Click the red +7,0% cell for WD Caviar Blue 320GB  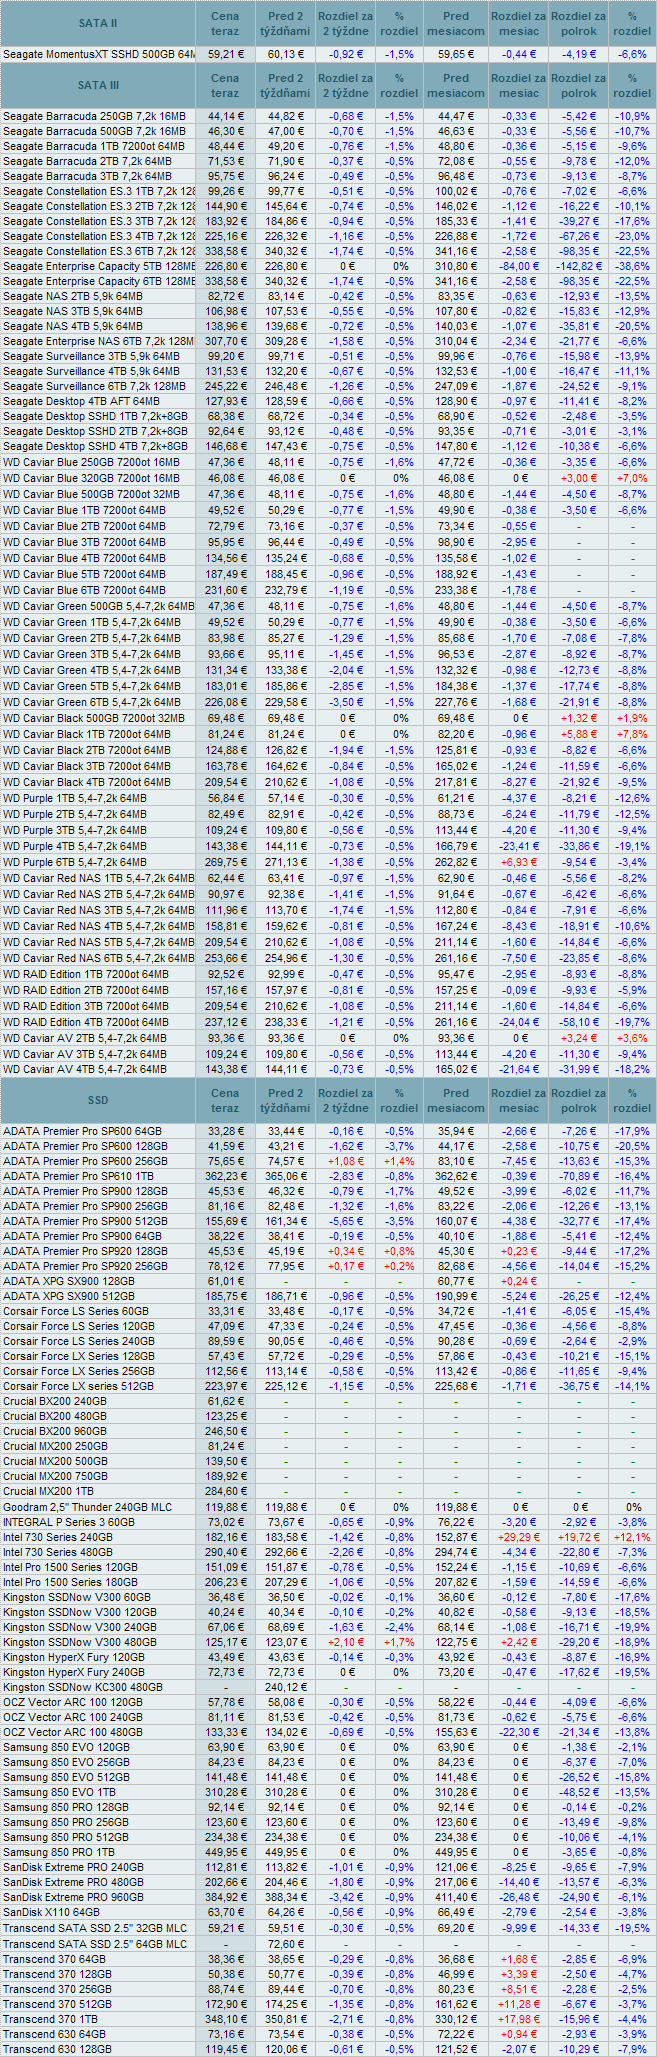pyautogui.click(x=632, y=478)
